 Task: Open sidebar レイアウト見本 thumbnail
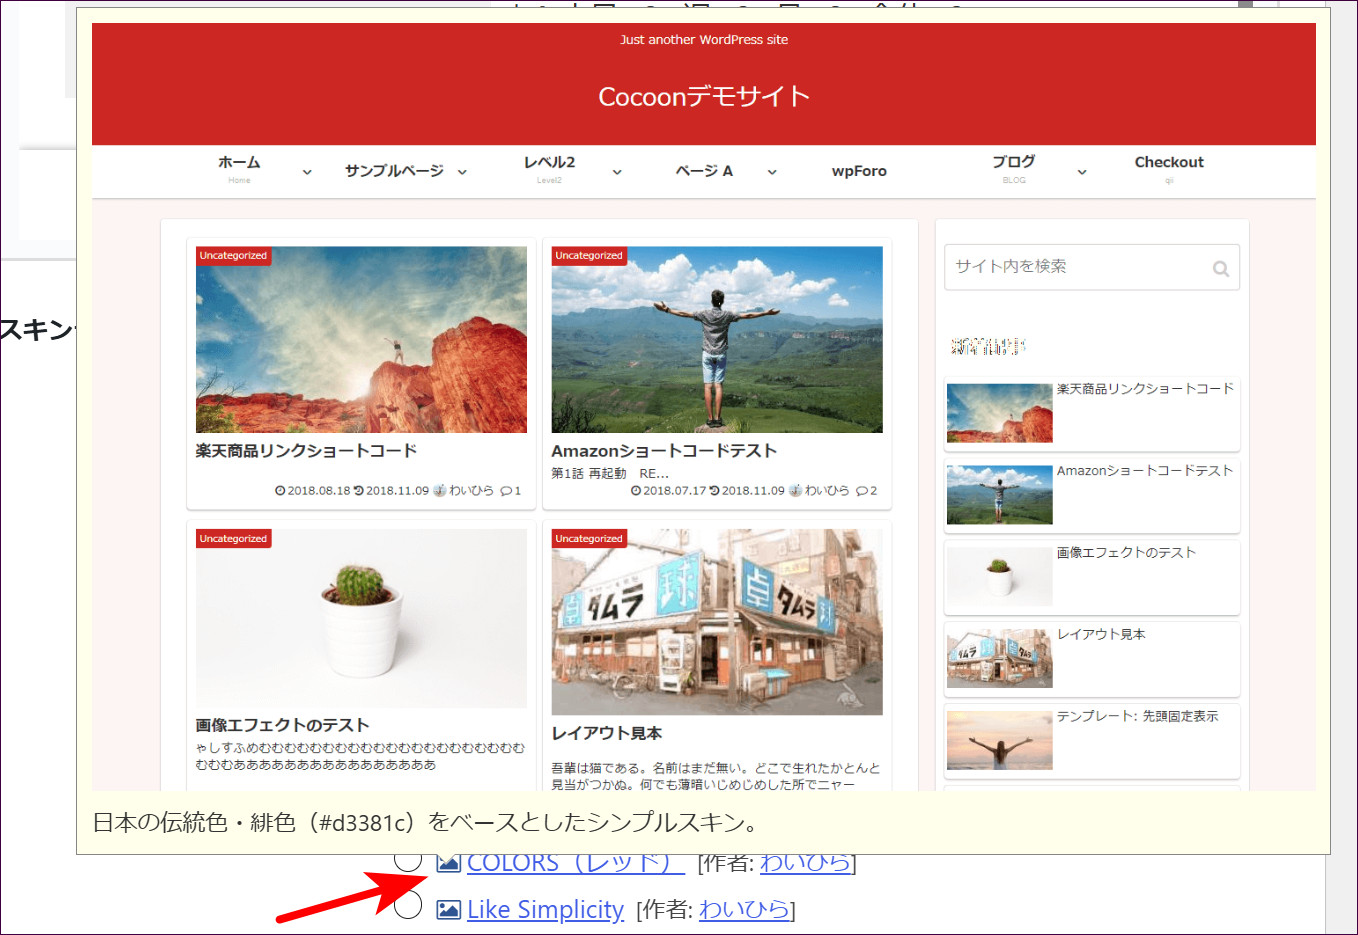[1000, 659]
